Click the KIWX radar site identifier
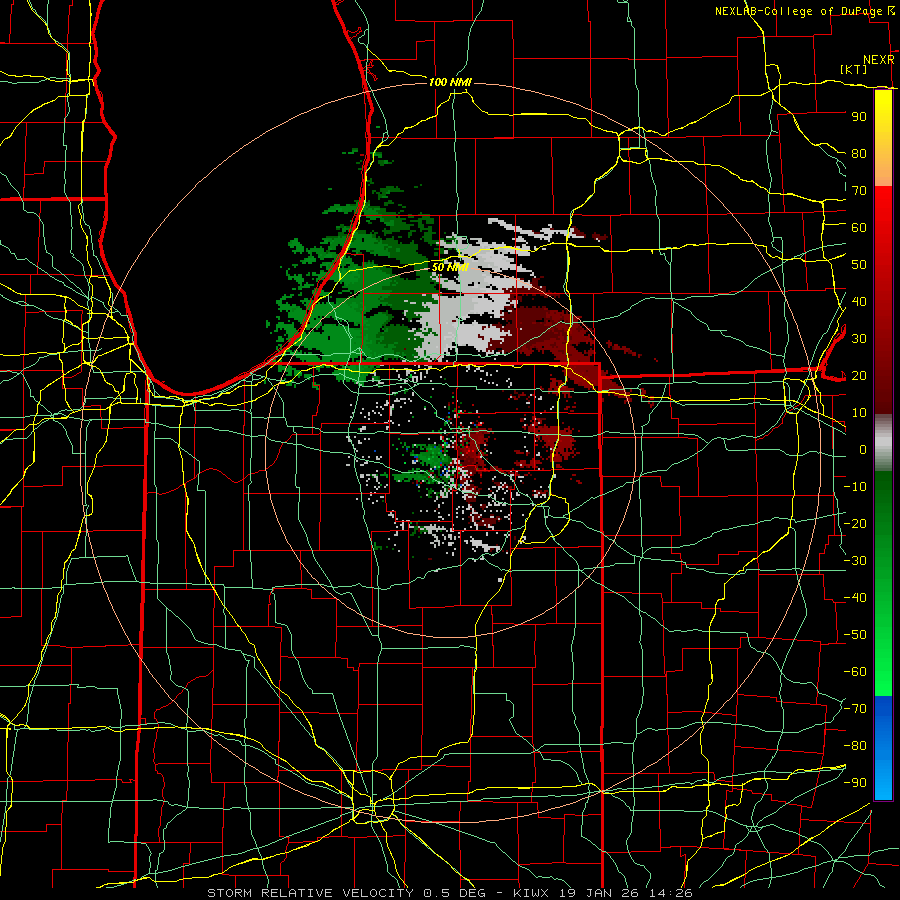 (532, 893)
